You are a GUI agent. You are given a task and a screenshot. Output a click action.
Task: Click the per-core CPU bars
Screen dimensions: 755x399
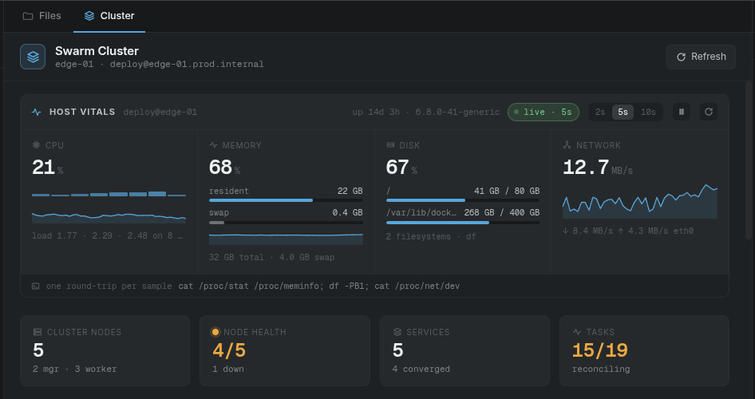pyautogui.click(x=109, y=194)
